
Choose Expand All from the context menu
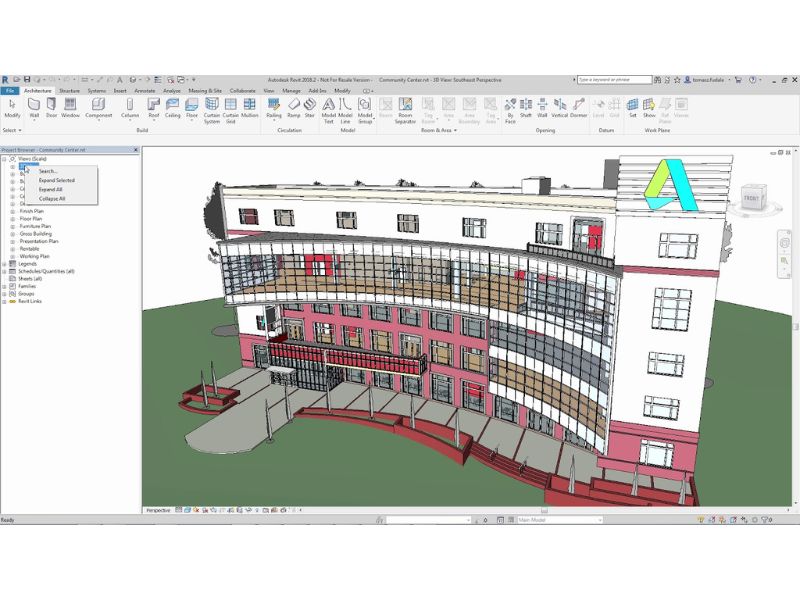pos(51,189)
